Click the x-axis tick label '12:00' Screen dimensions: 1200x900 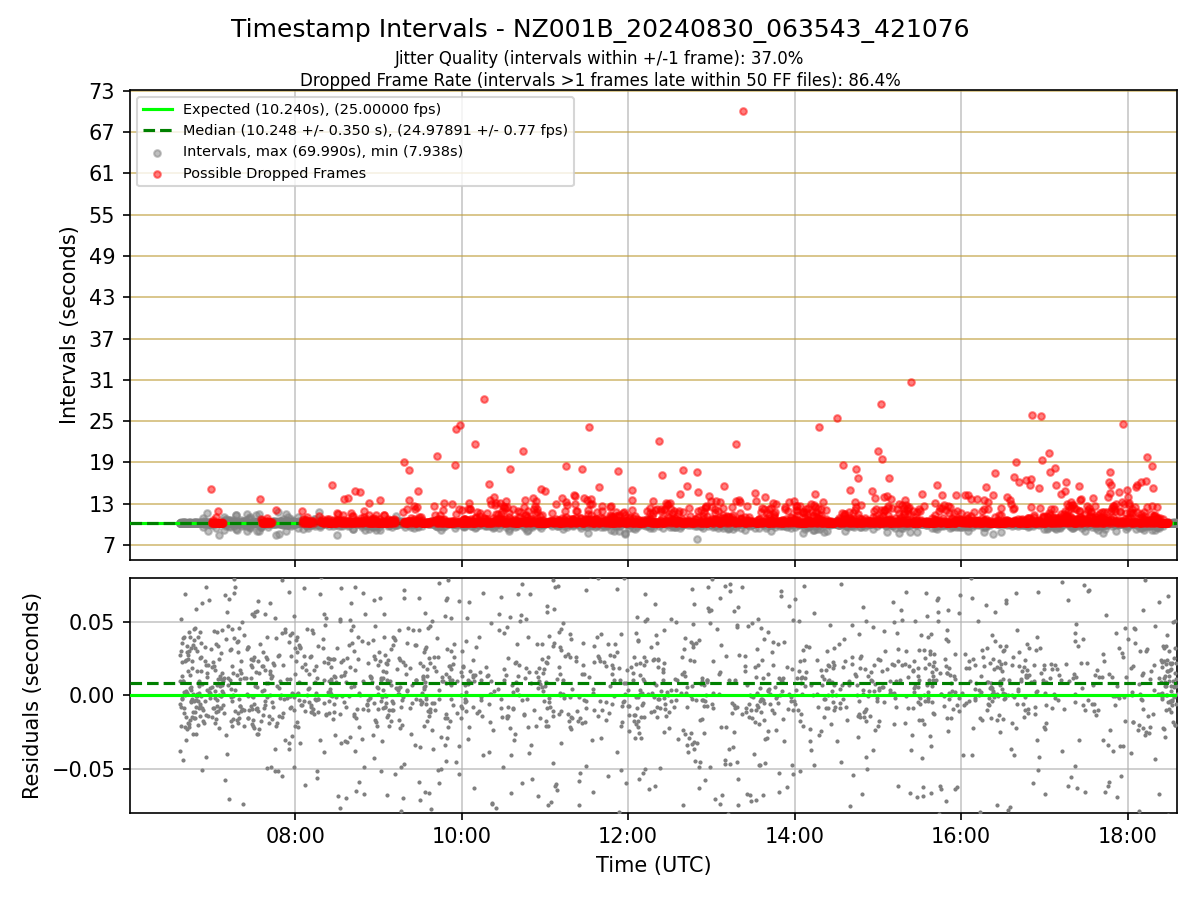[628, 835]
